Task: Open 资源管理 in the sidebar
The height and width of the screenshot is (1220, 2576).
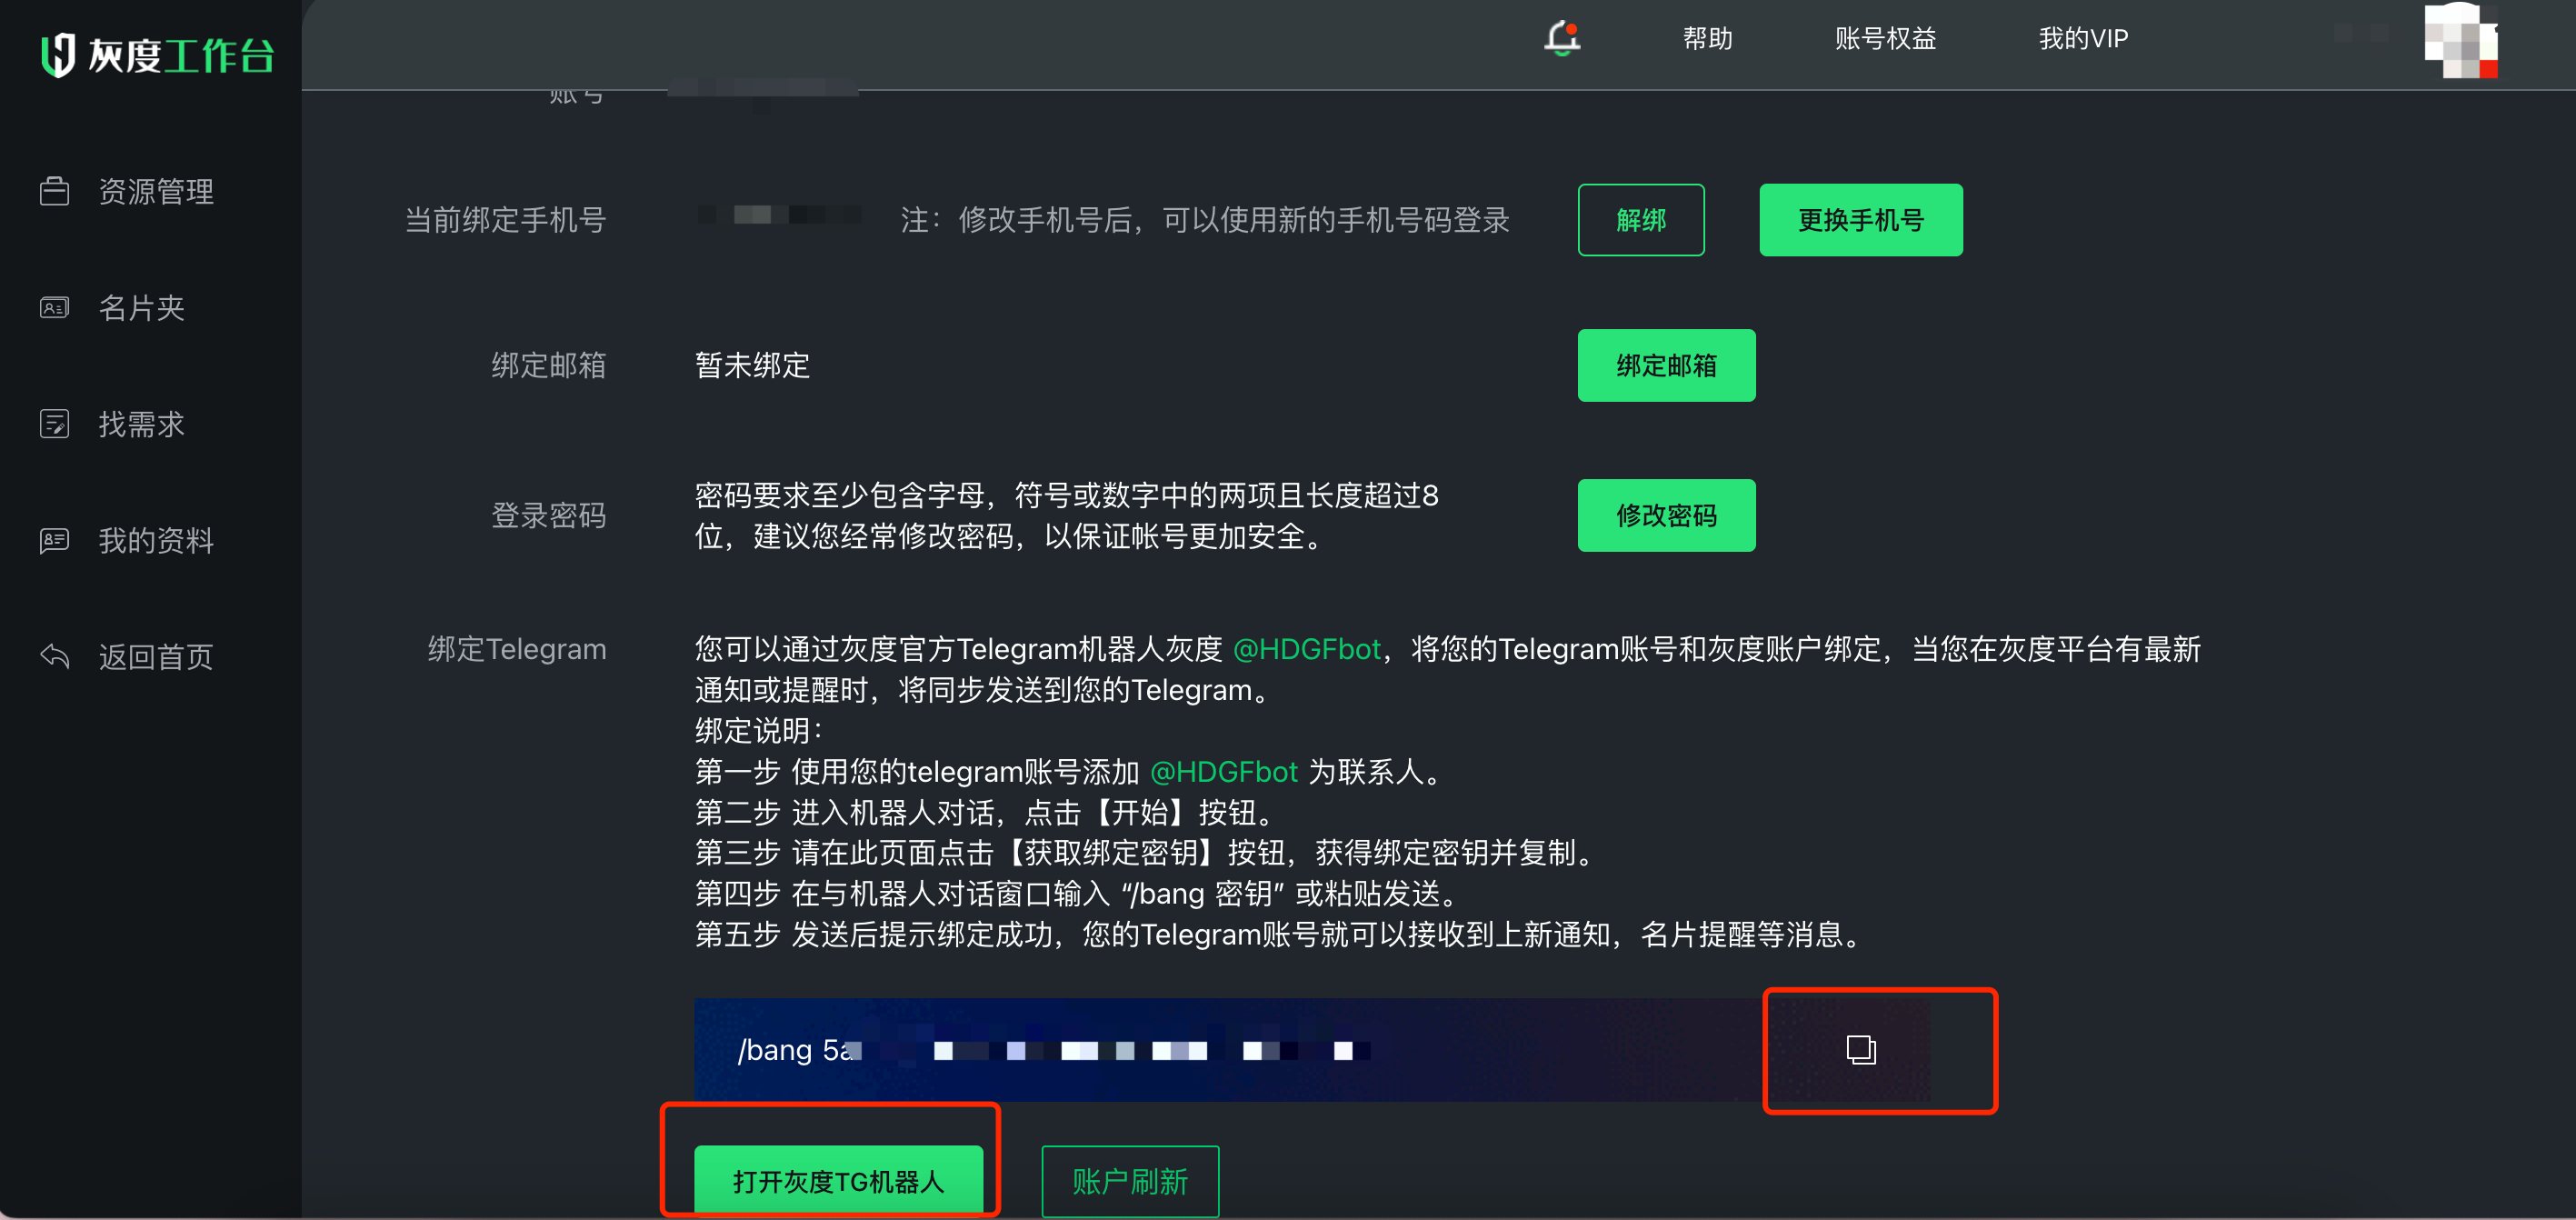Action: (x=156, y=191)
